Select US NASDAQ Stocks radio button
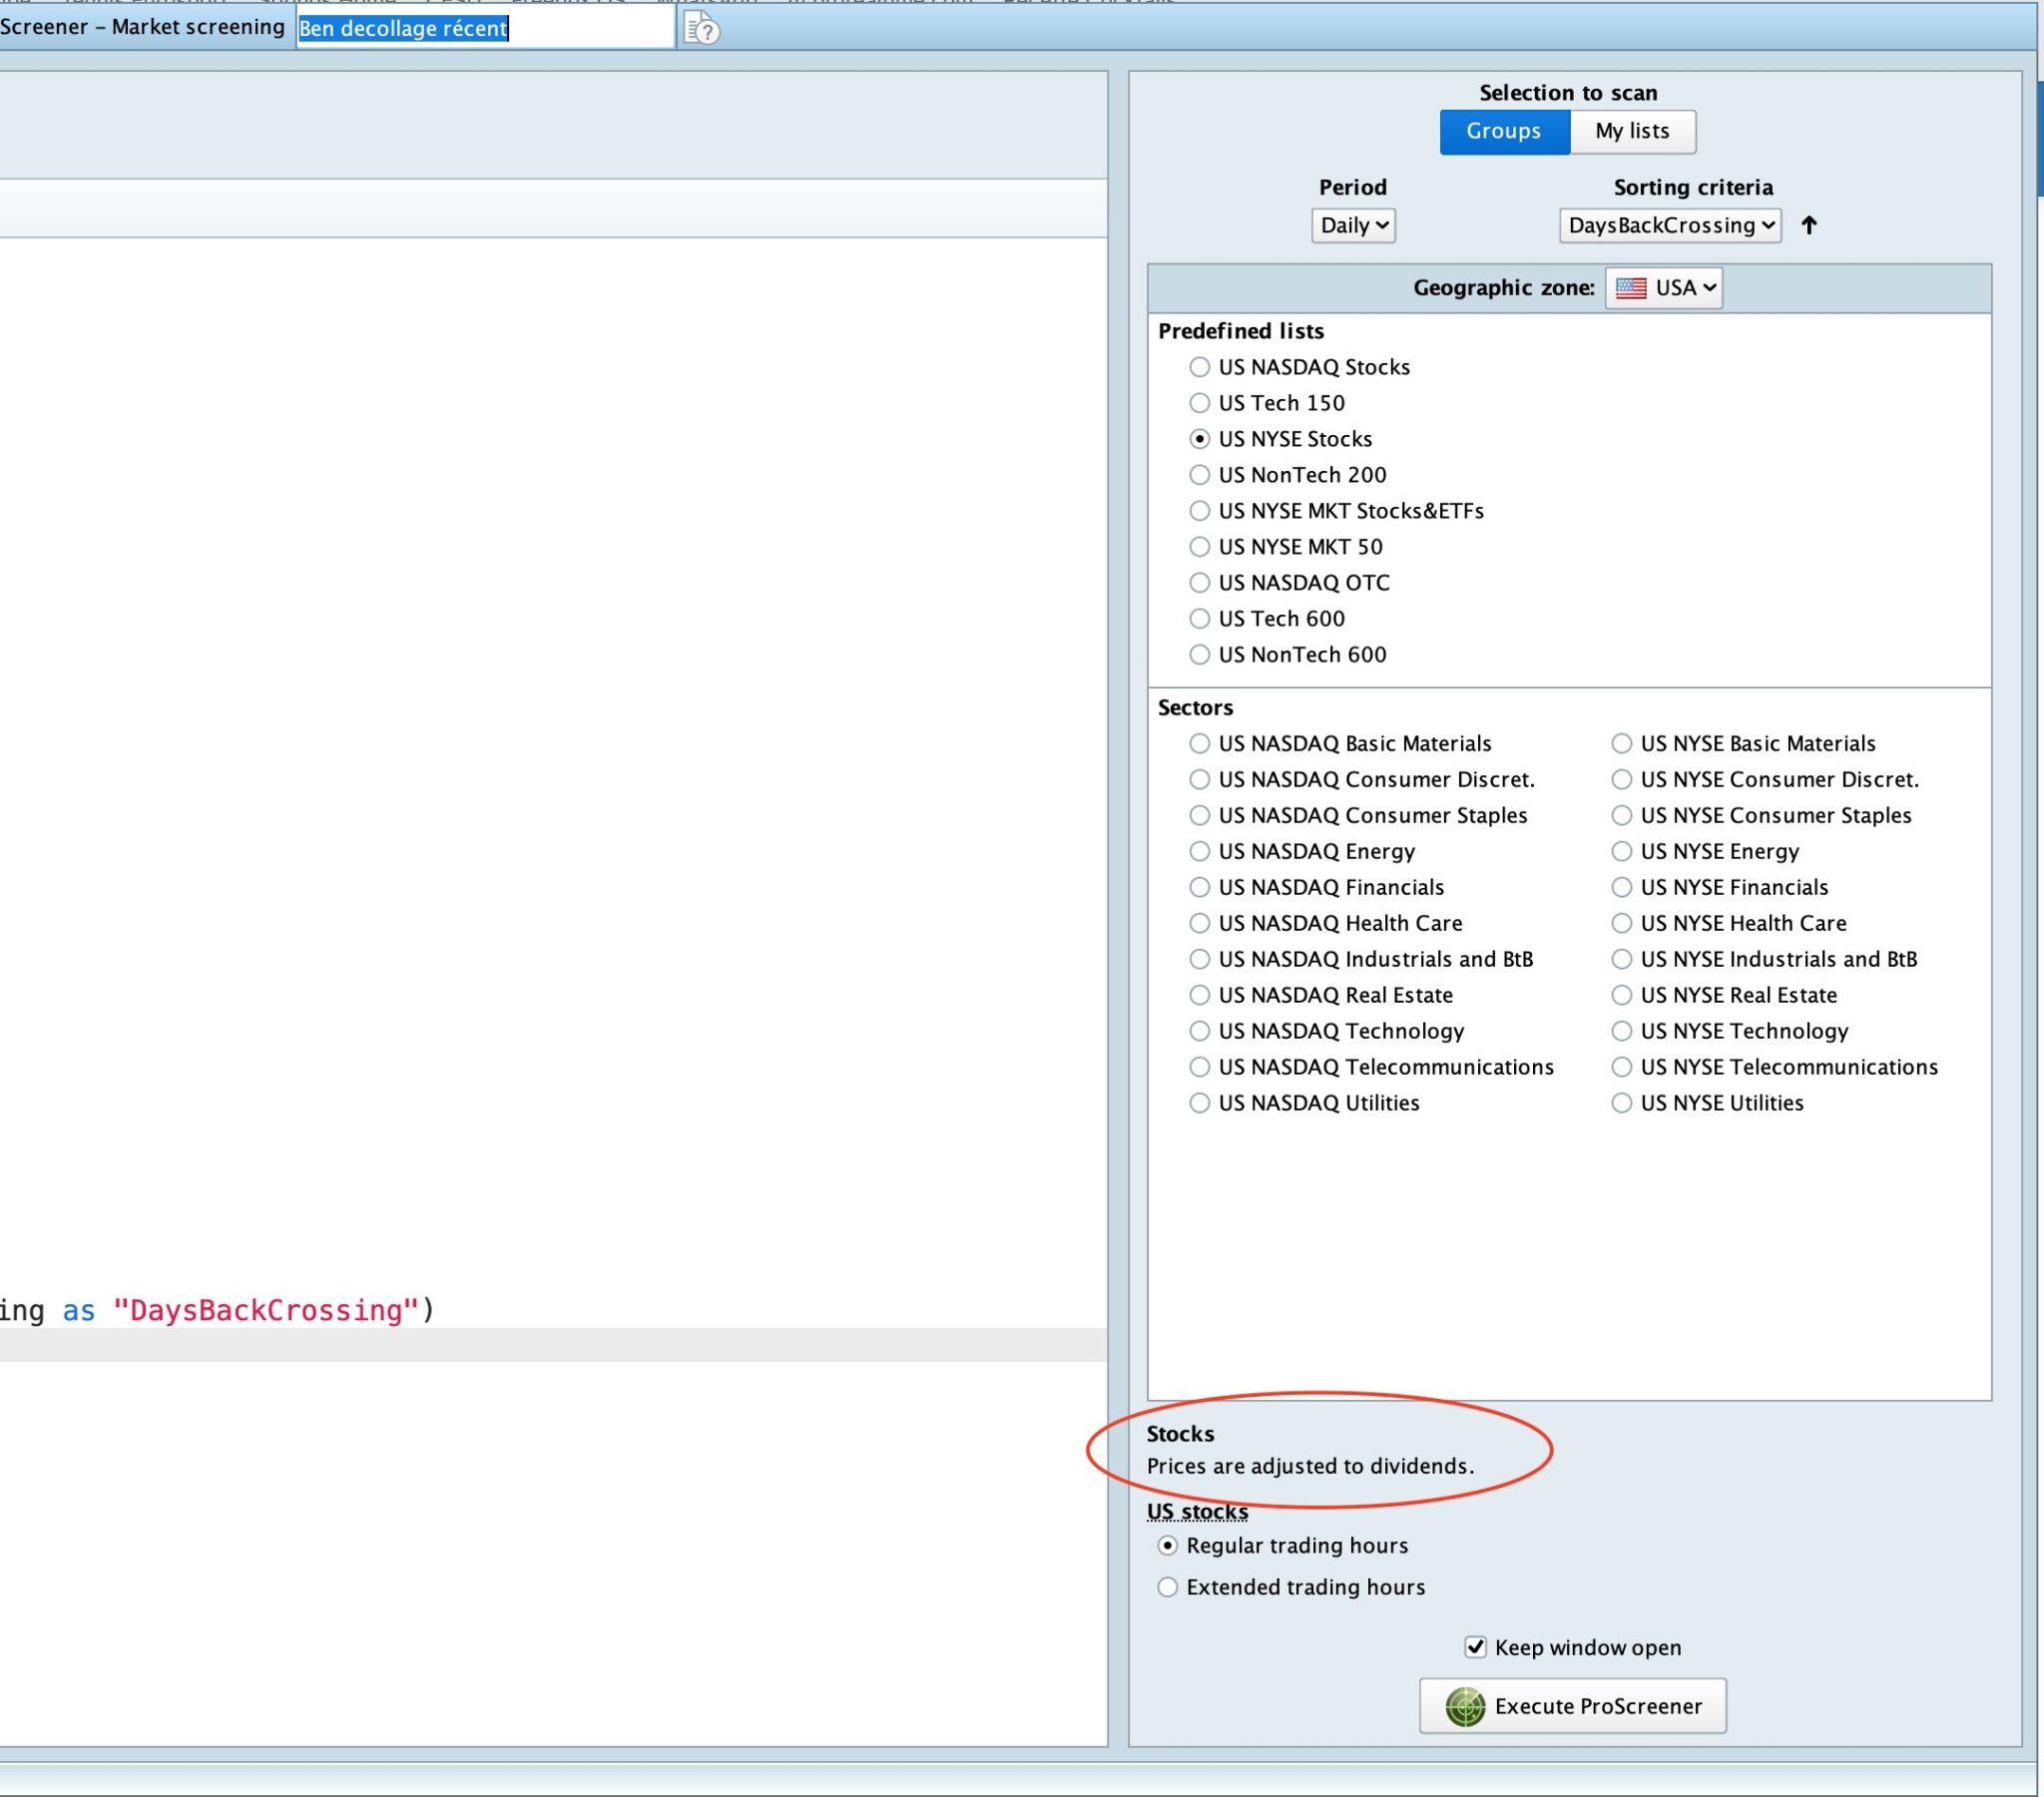The image size is (2044, 1797). pos(1199,367)
